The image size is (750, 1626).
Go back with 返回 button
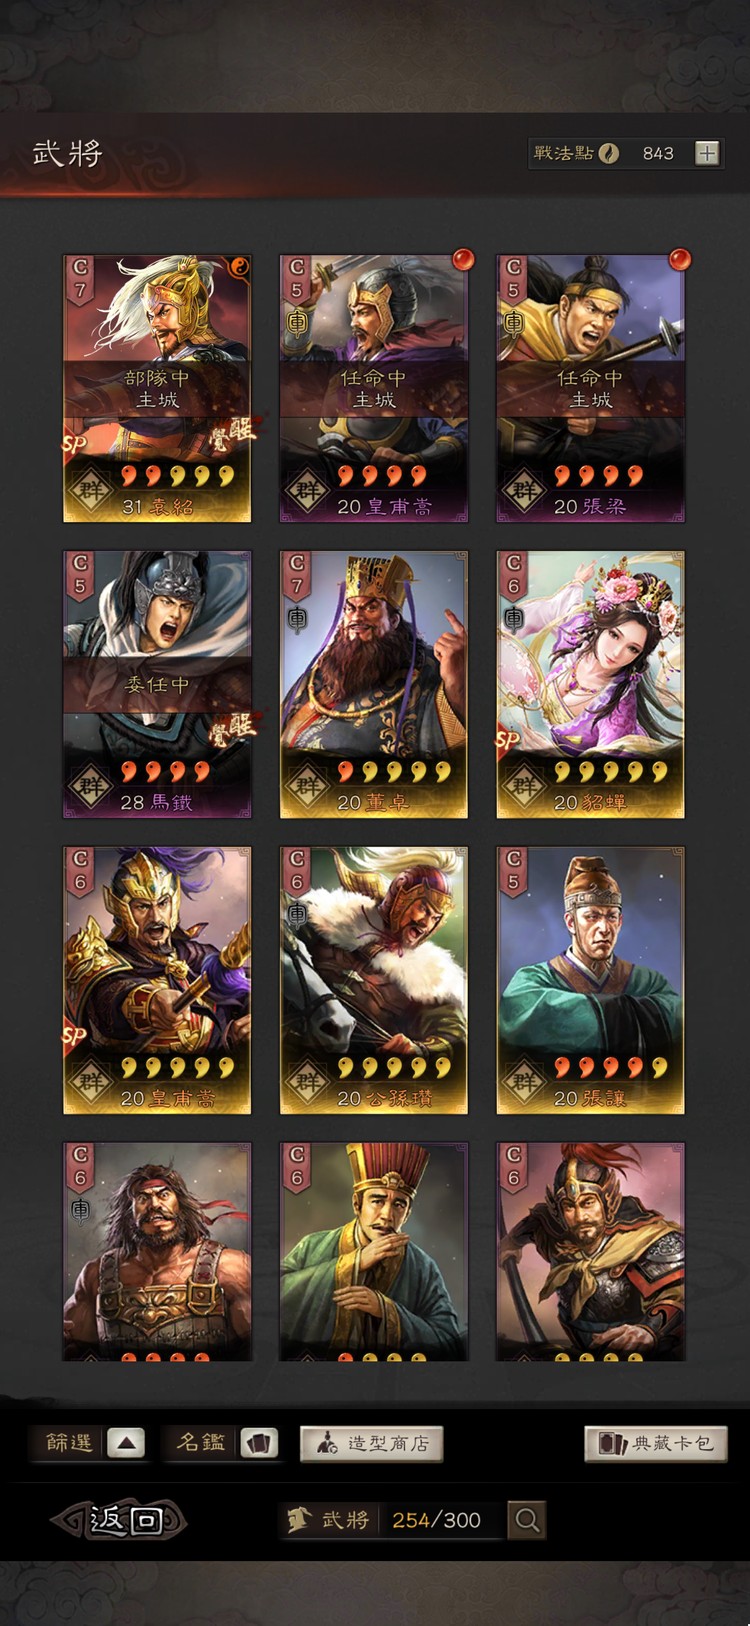120,1520
